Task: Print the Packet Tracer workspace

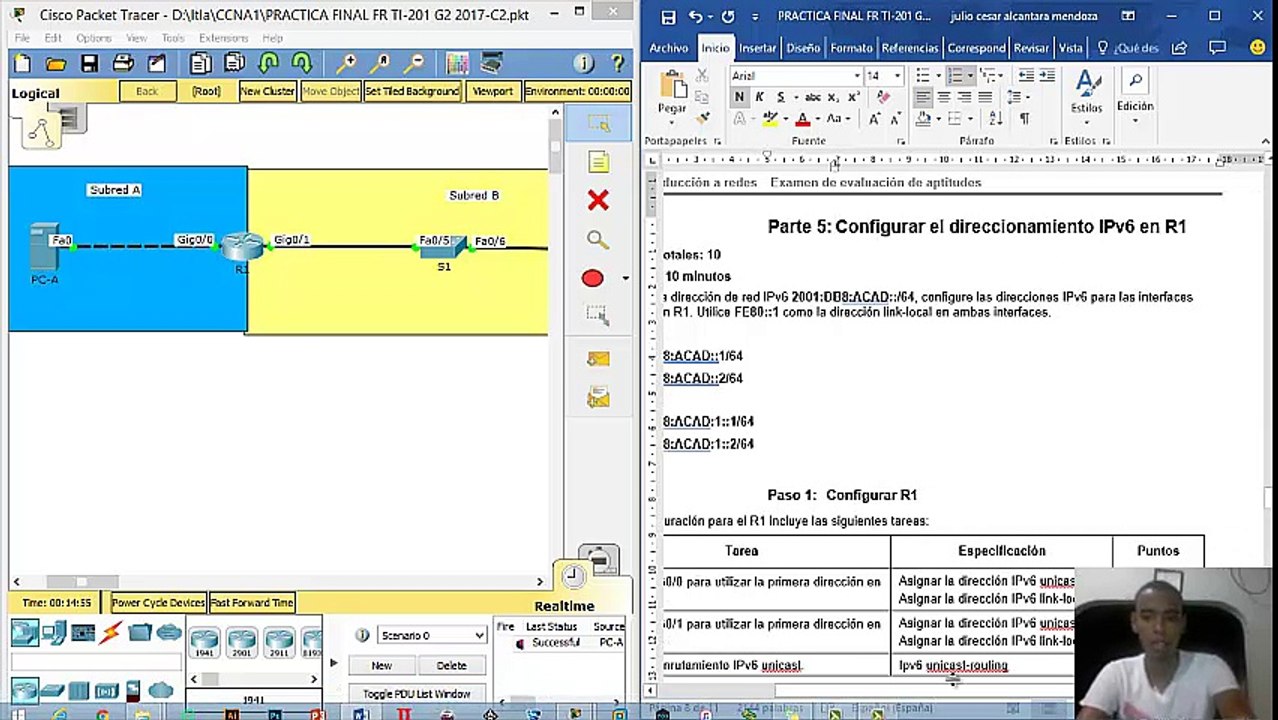Action: (x=123, y=63)
